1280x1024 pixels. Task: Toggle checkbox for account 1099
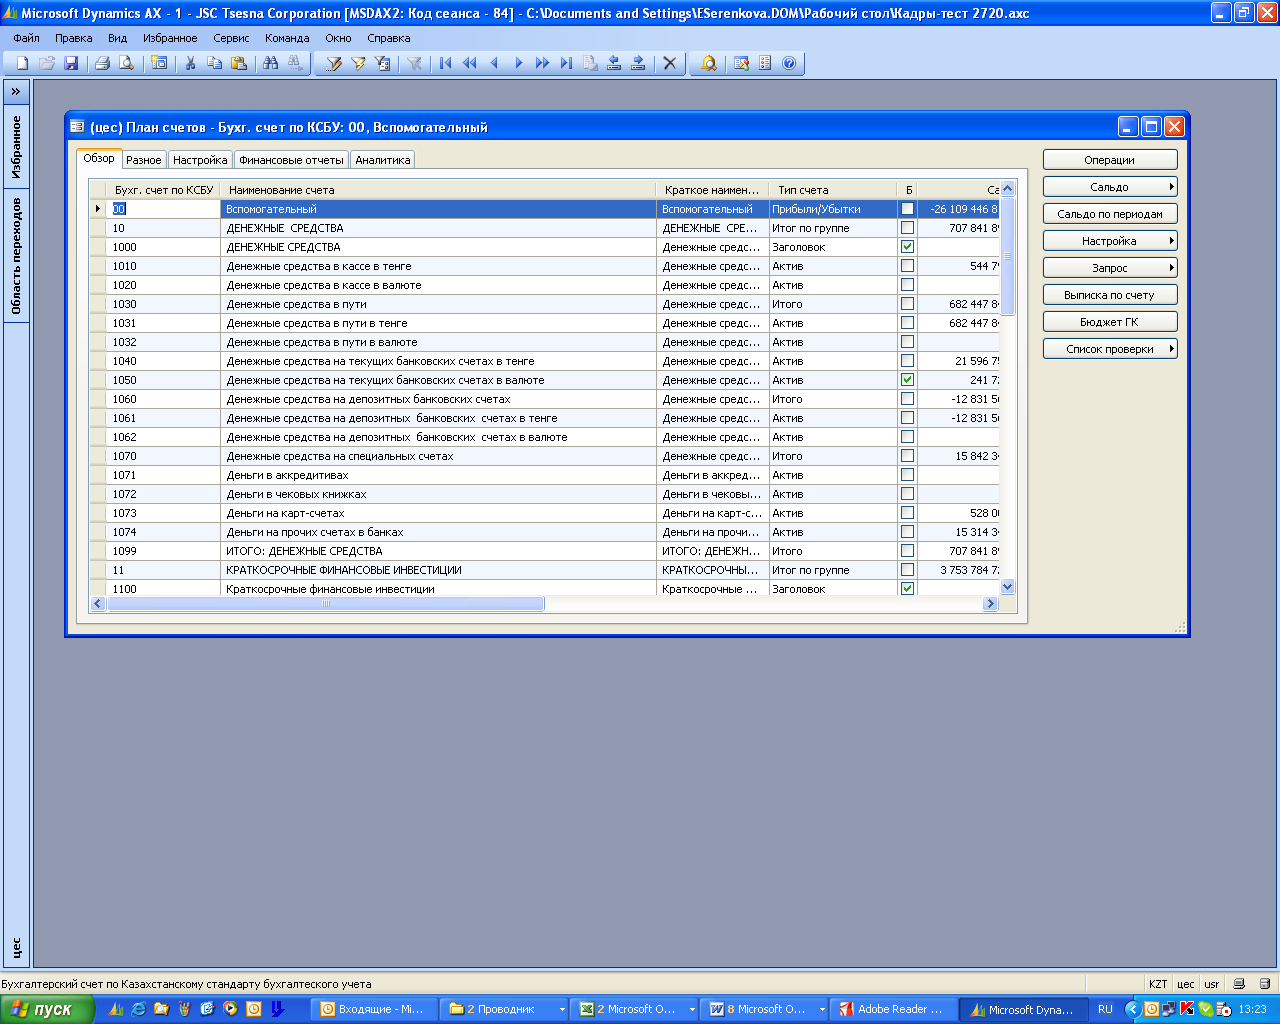(907, 551)
